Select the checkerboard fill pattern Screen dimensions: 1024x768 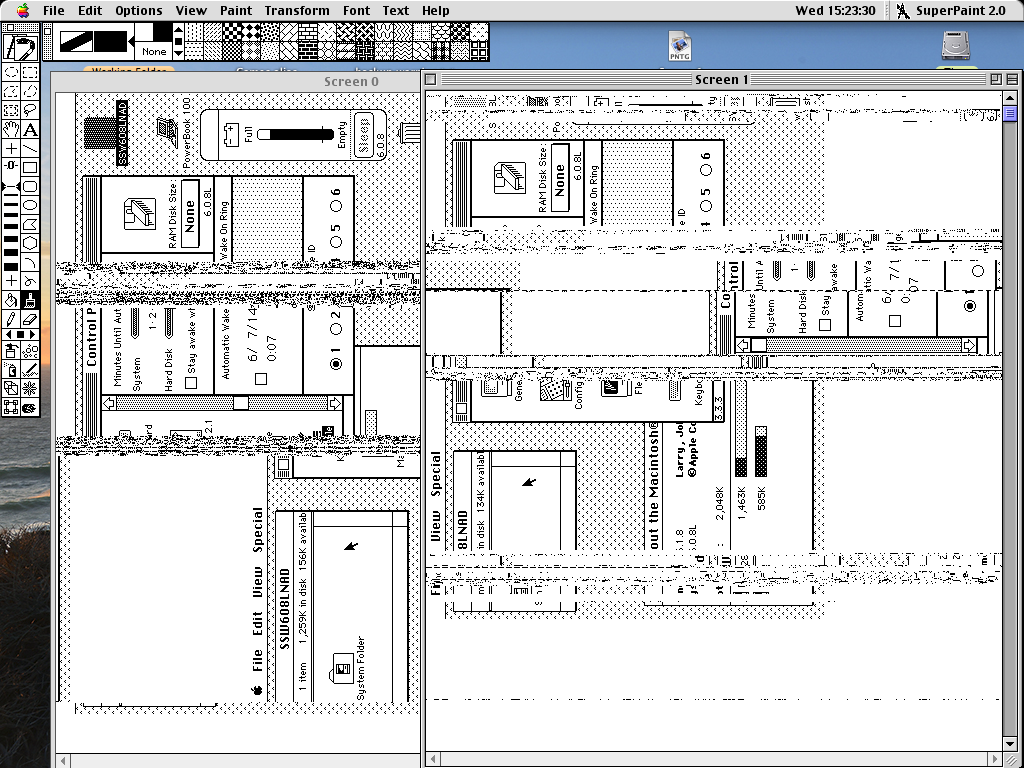click(232, 31)
